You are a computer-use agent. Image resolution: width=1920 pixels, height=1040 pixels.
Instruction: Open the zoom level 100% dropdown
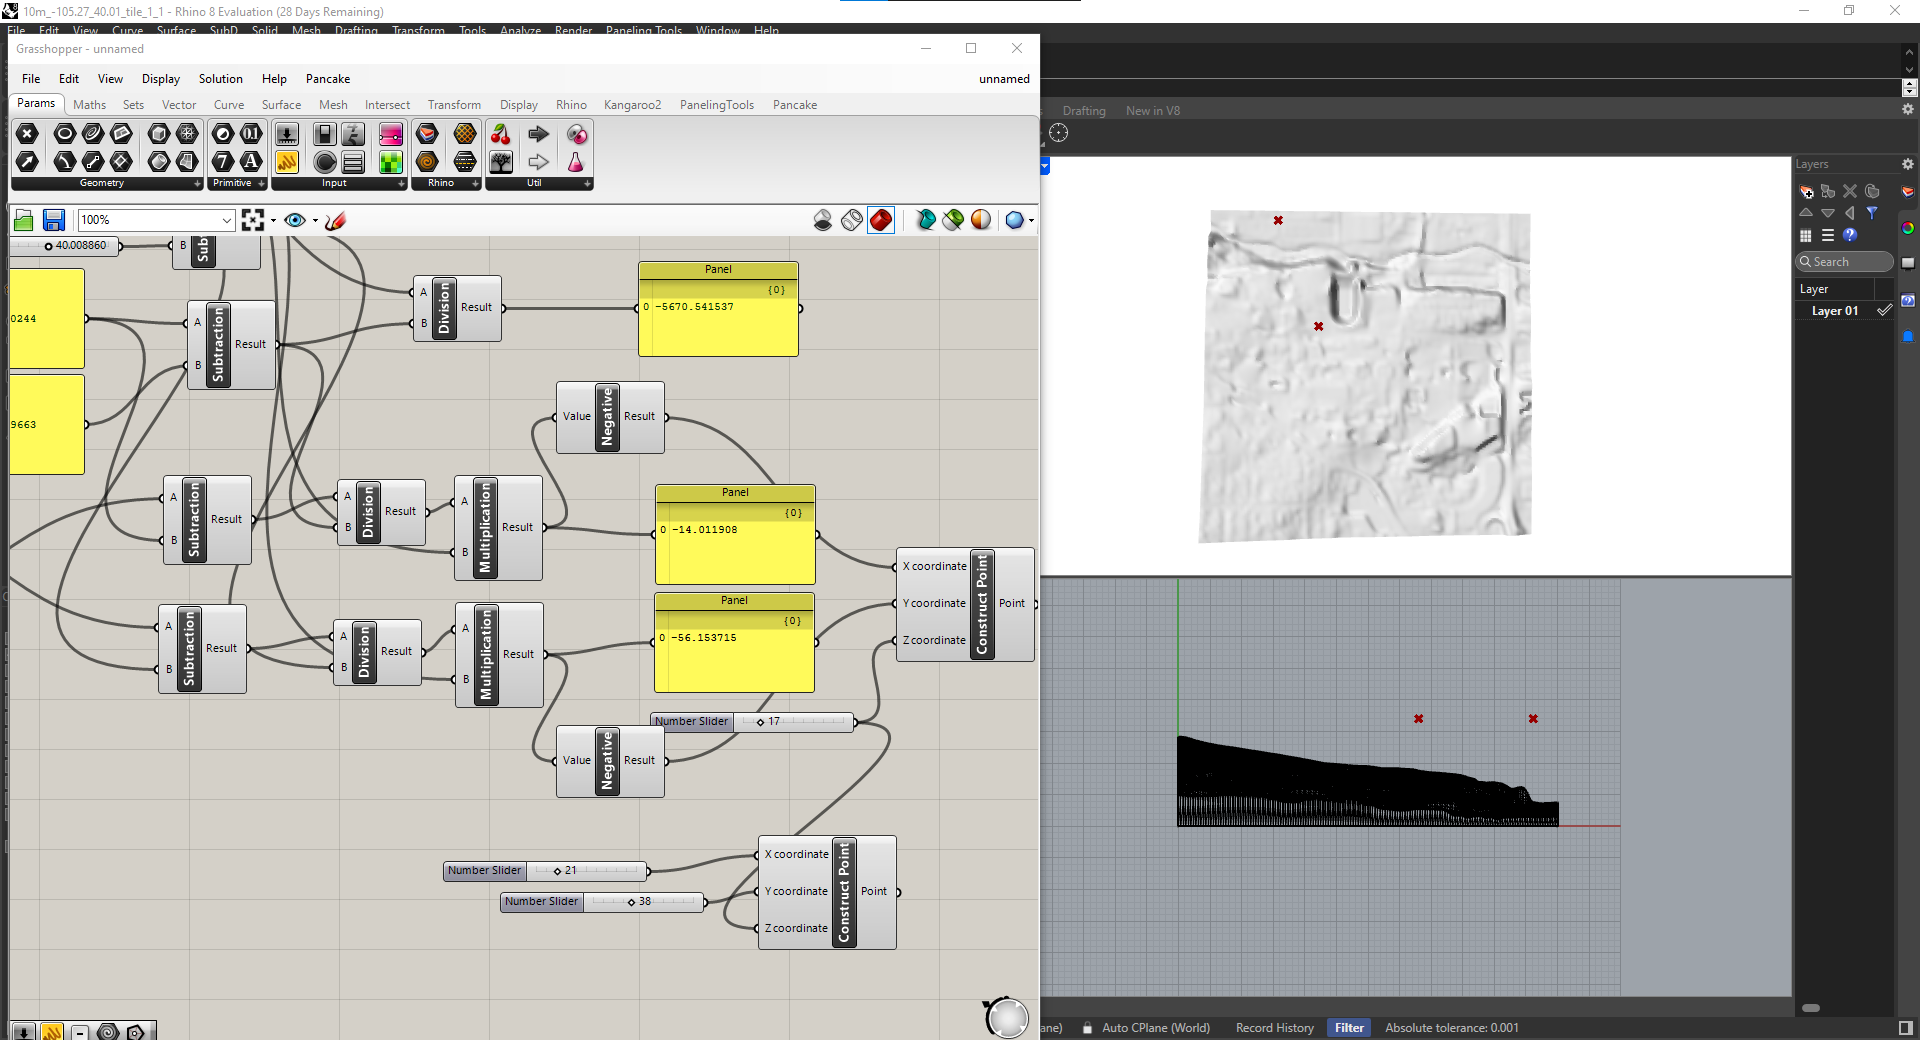coord(227,220)
